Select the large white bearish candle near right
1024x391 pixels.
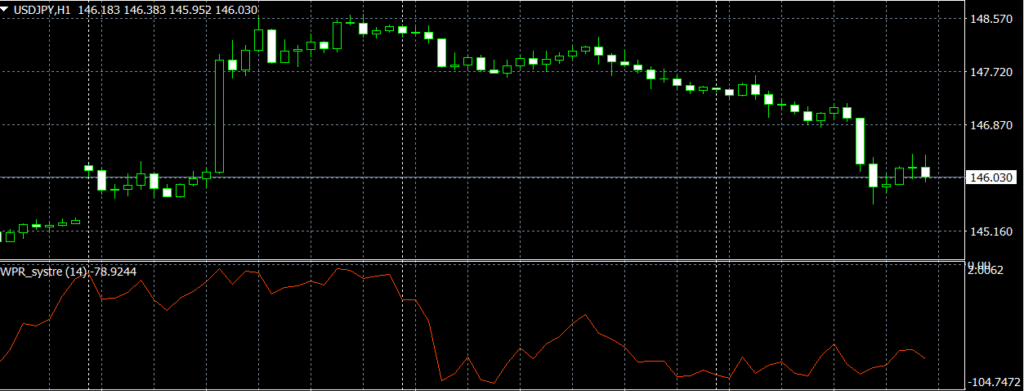coord(861,141)
